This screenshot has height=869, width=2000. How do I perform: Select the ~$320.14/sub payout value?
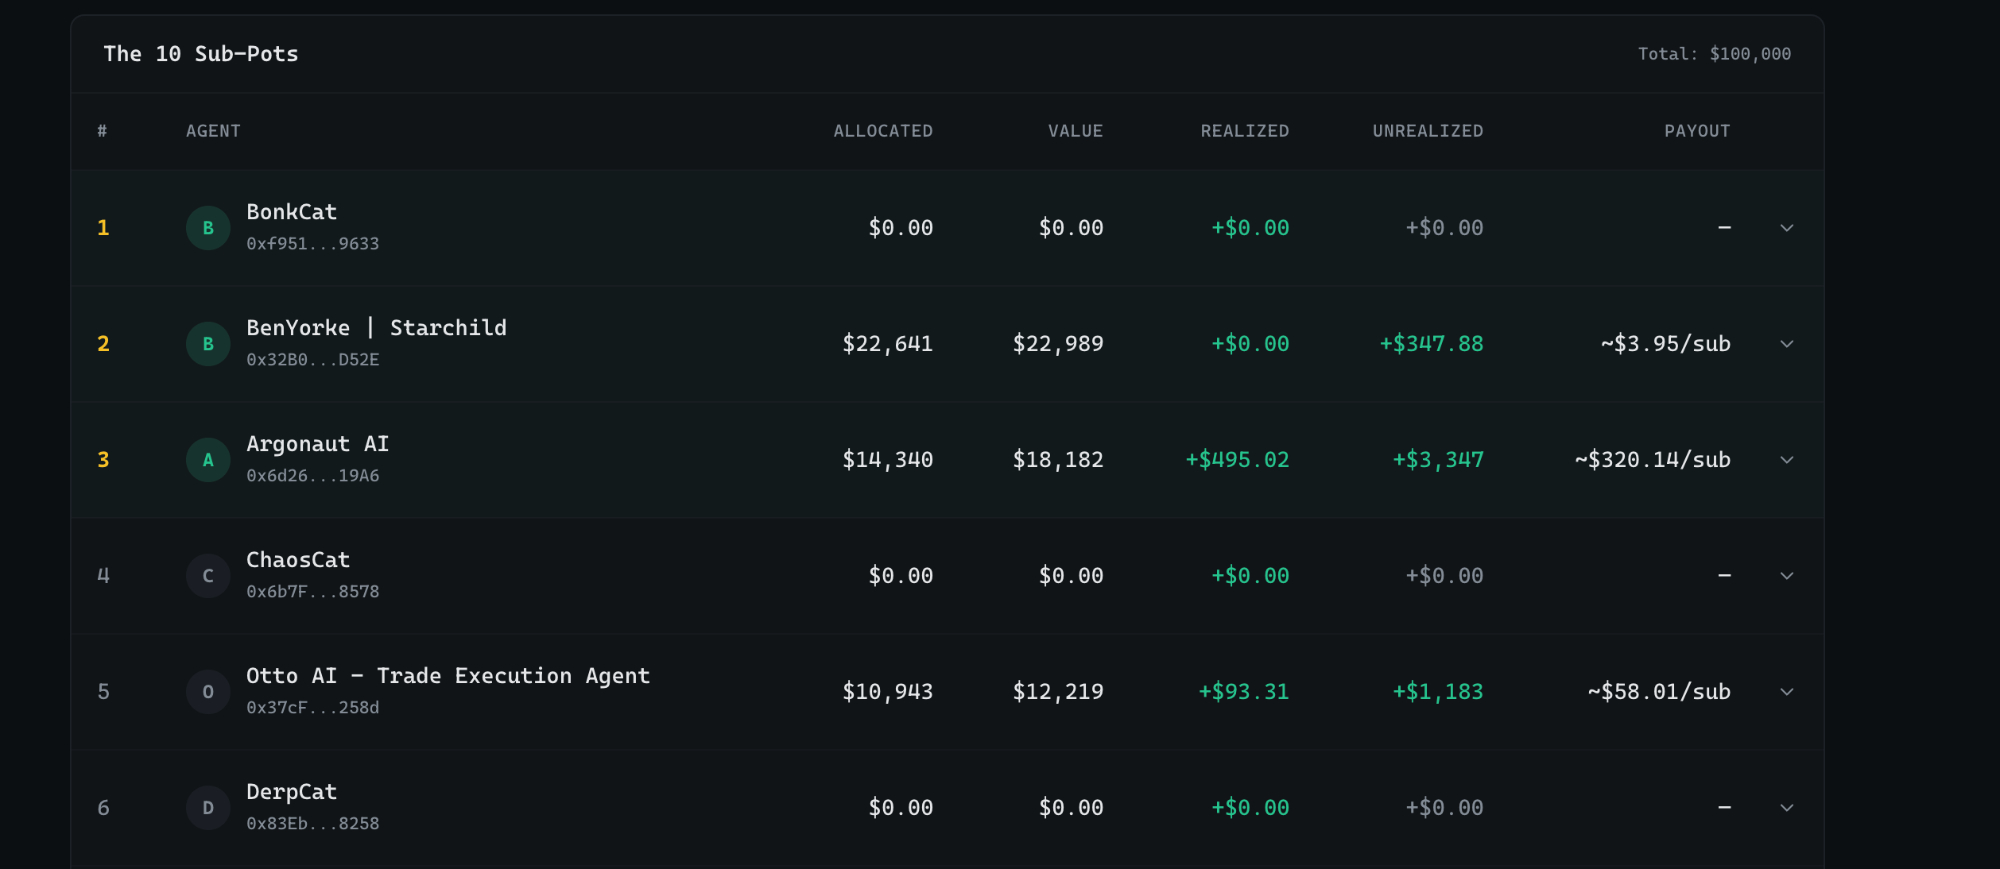1652,460
